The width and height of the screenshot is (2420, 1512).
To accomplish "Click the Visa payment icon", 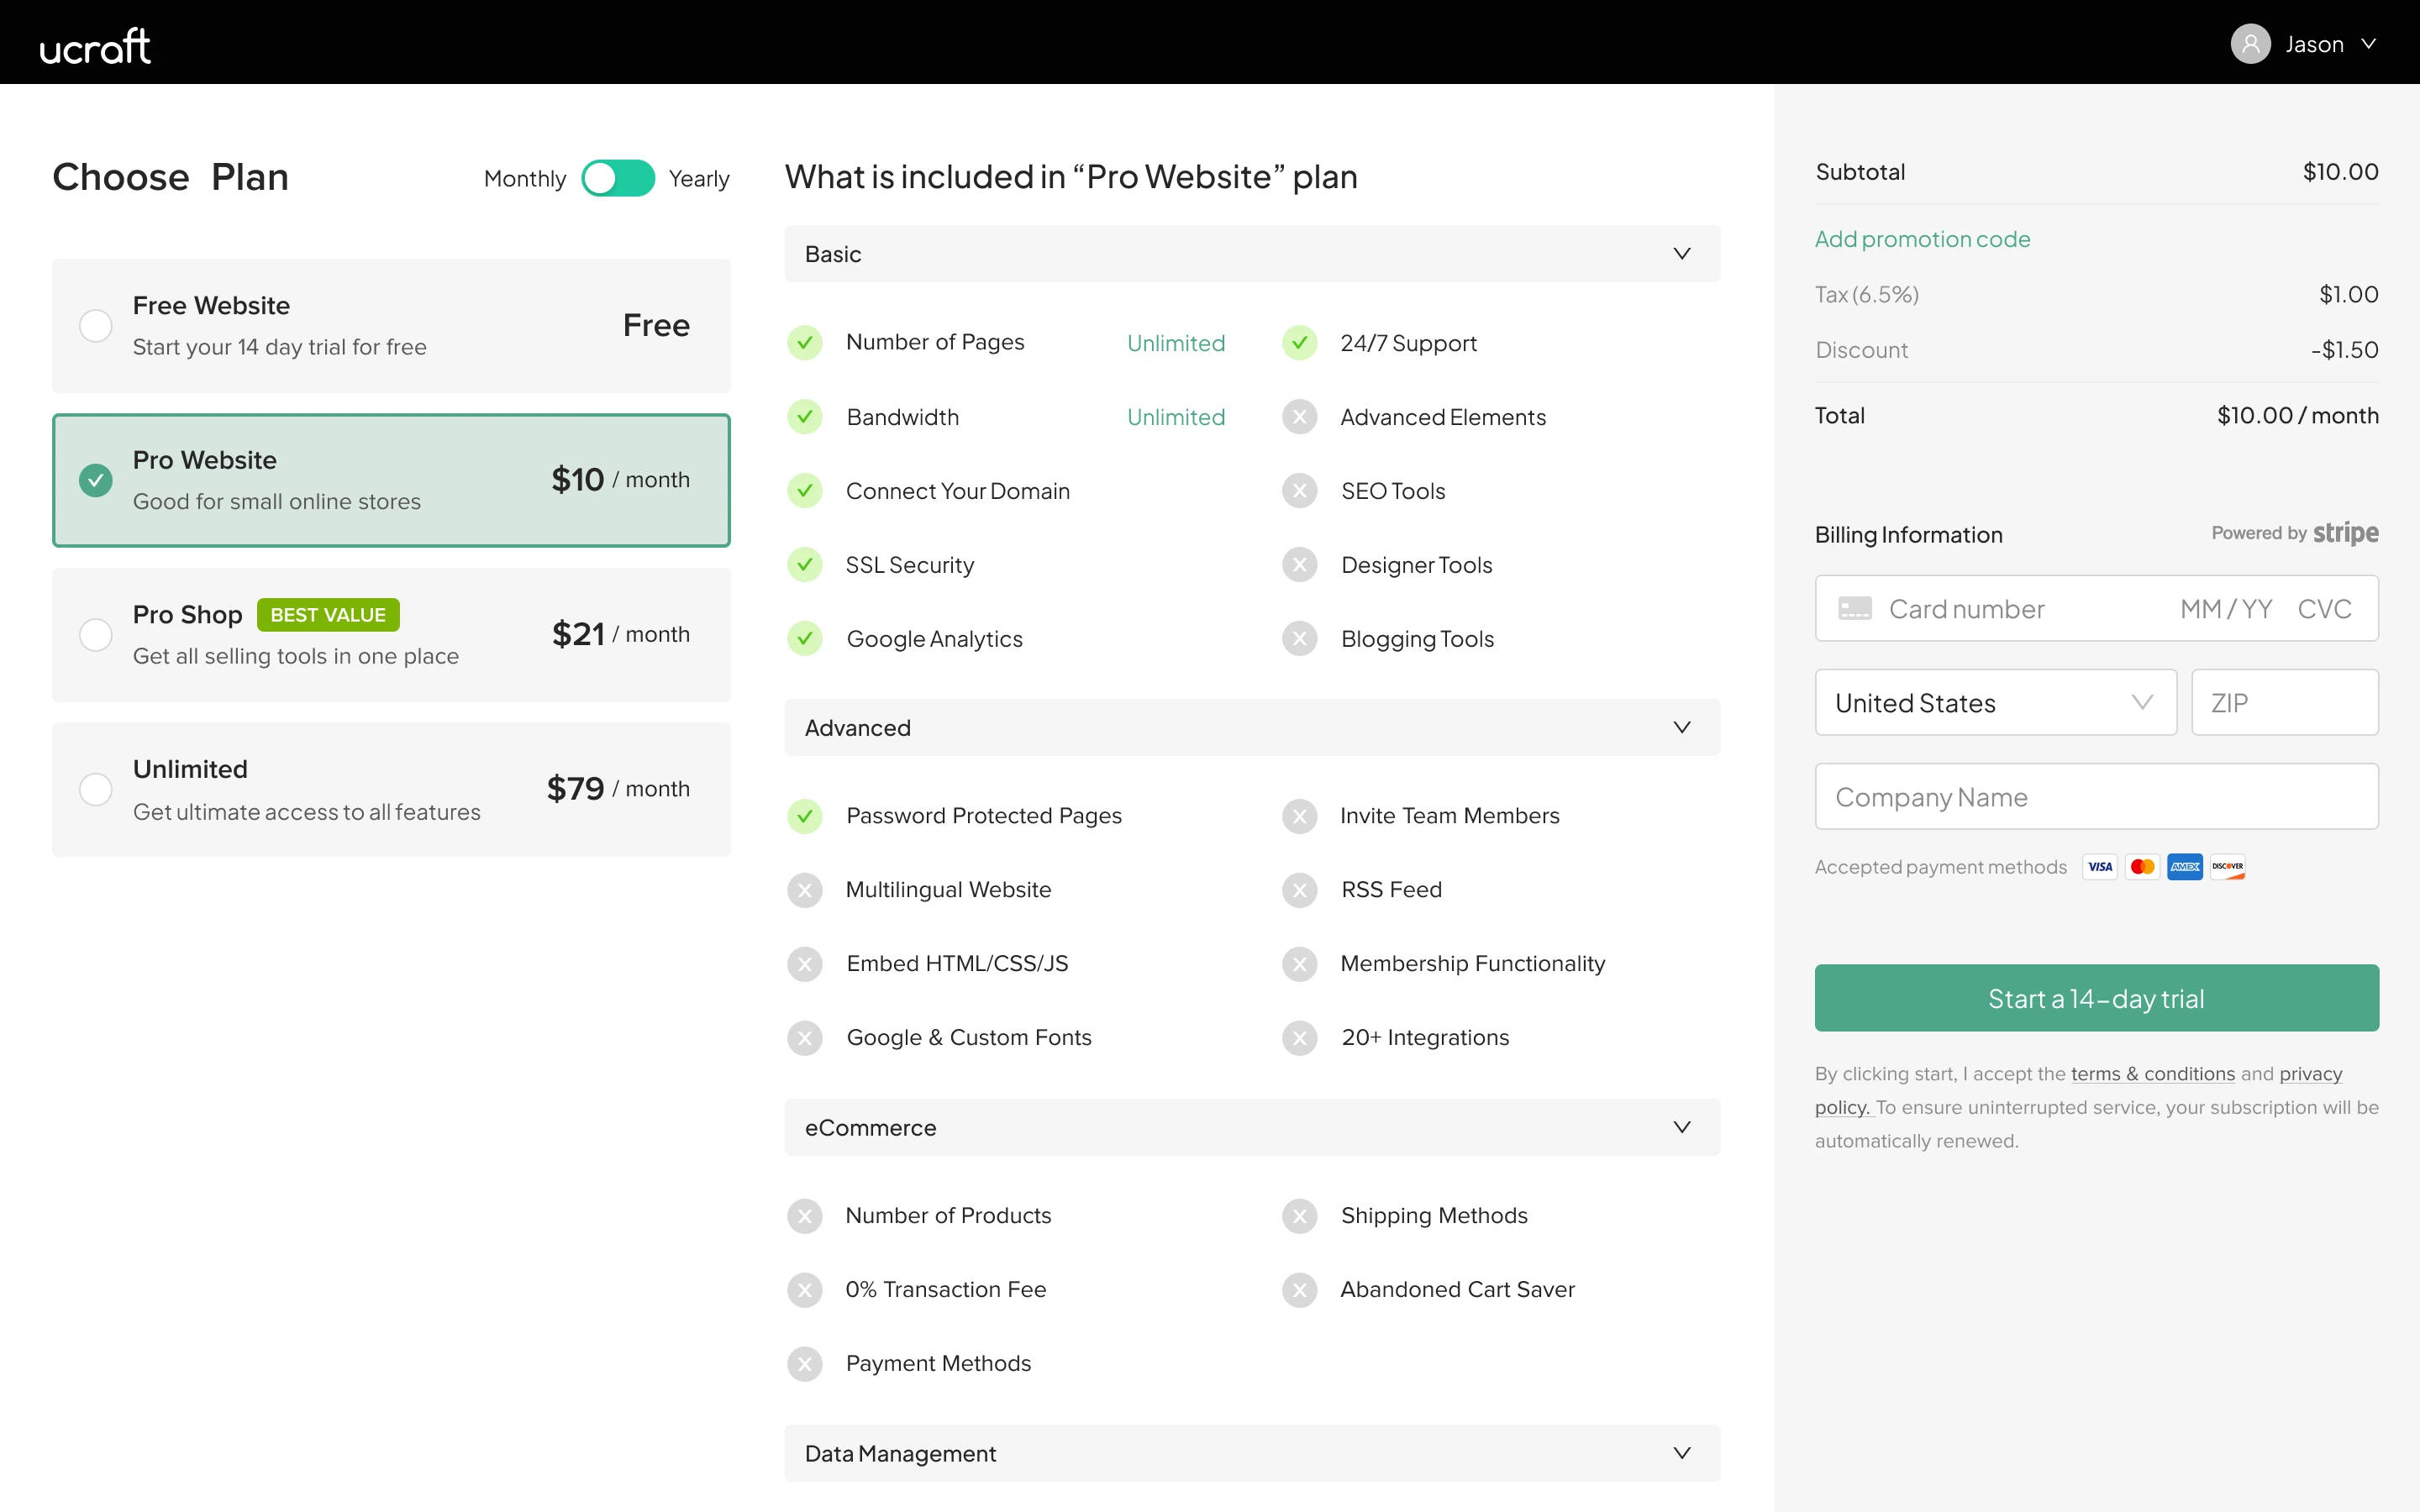I will tap(2100, 867).
